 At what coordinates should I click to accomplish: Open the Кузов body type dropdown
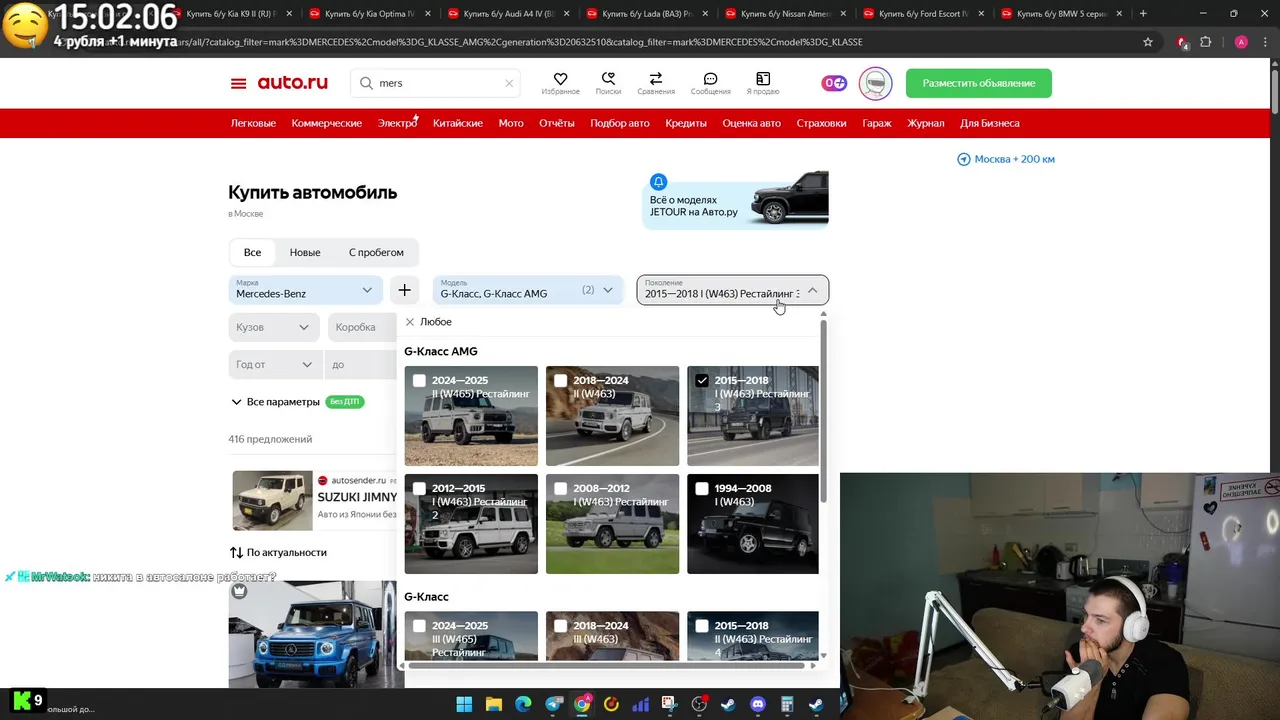273,327
